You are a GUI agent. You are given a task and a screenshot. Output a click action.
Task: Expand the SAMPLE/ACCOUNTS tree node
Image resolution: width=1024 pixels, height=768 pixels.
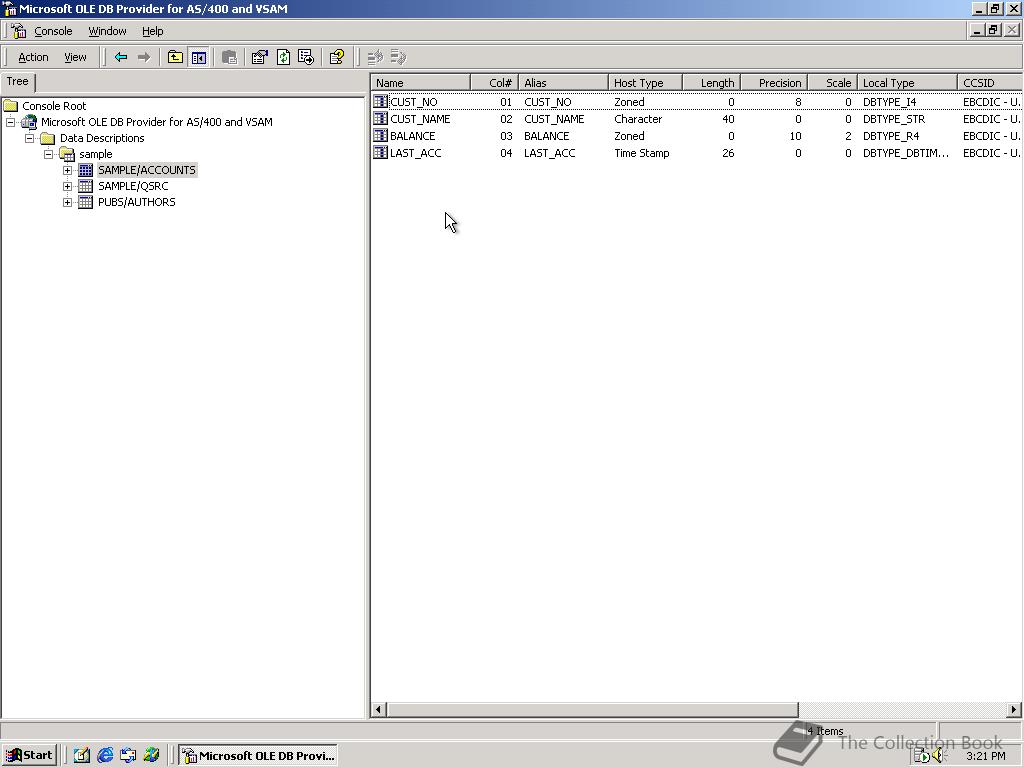(67, 170)
